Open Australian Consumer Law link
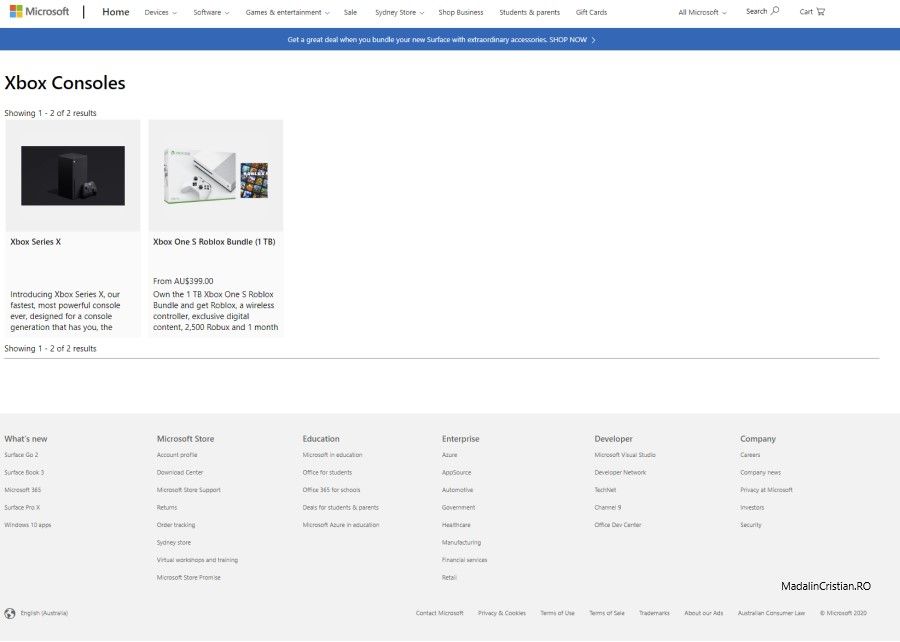900x642 pixels. point(771,613)
